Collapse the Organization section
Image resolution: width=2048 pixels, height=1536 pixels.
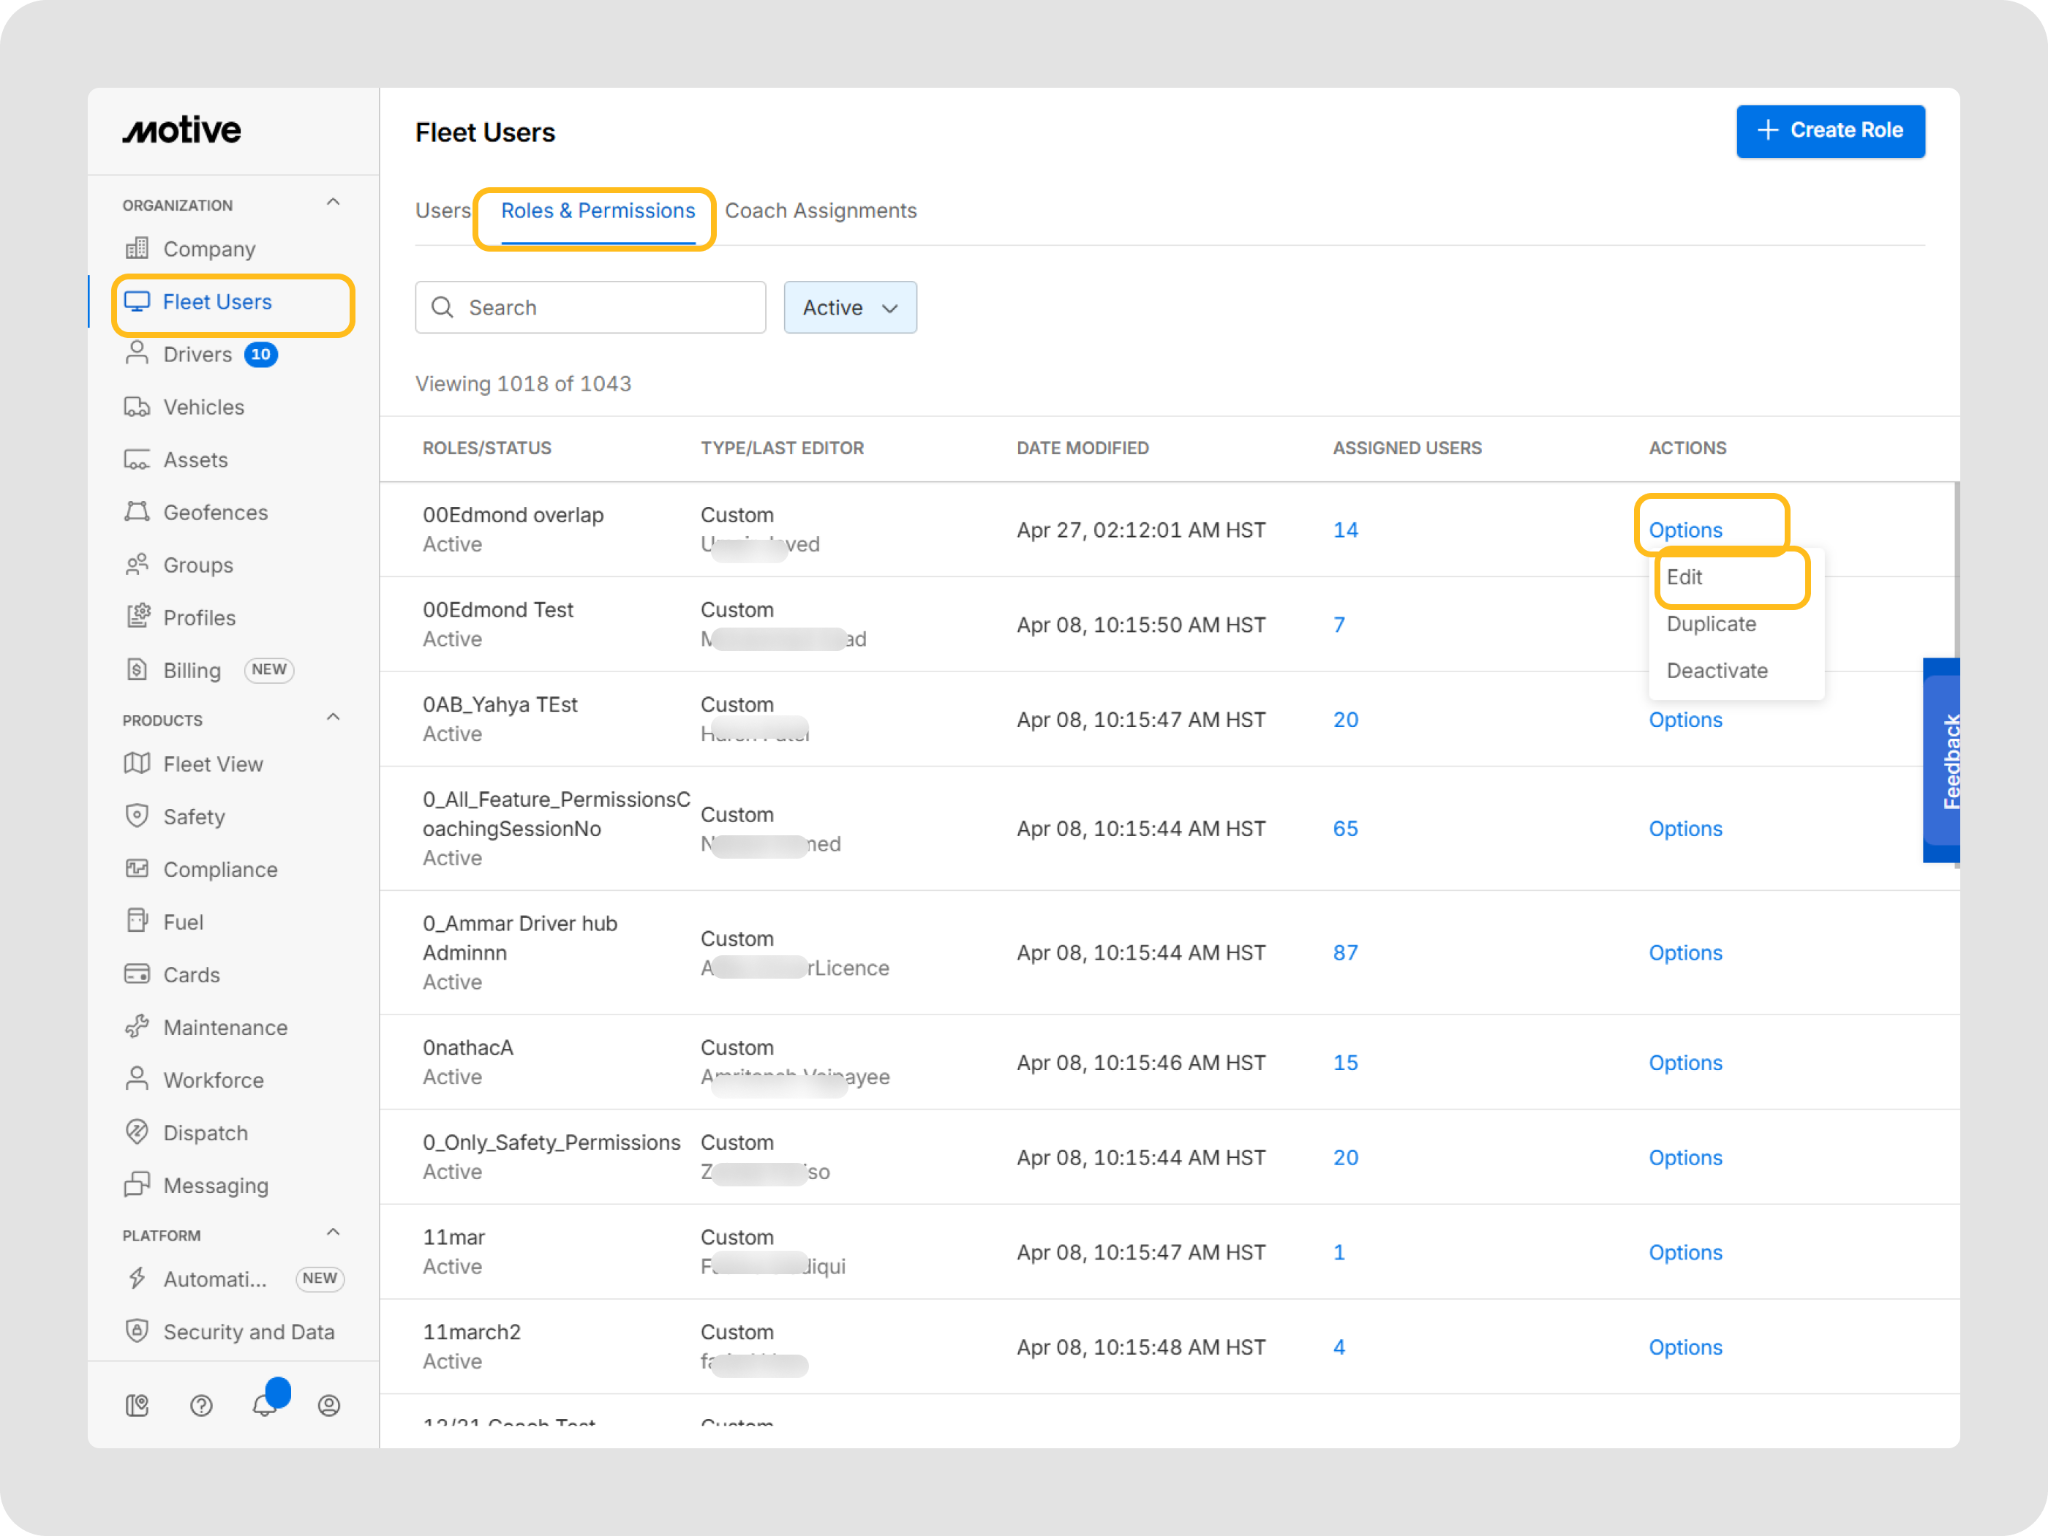333,203
